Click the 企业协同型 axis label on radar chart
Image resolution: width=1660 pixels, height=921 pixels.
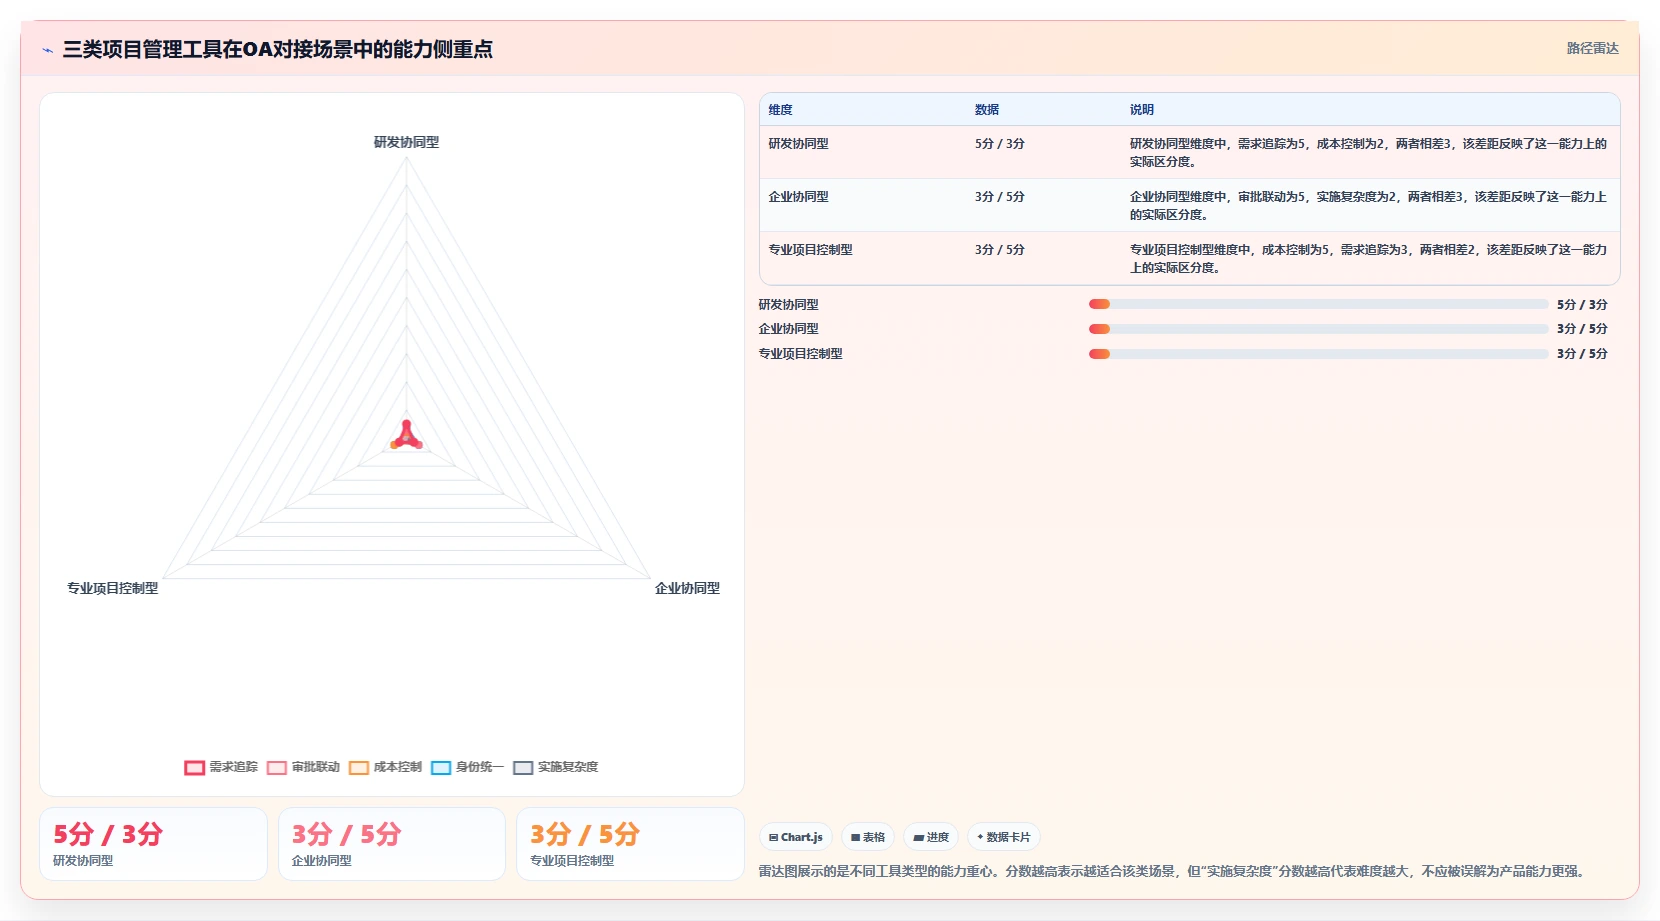tap(688, 588)
